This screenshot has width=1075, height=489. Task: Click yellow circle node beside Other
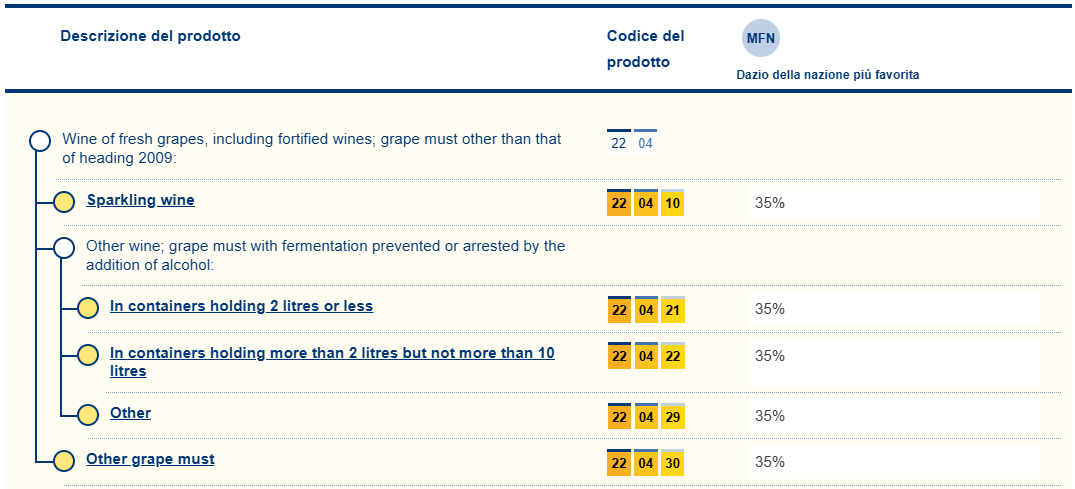88,415
